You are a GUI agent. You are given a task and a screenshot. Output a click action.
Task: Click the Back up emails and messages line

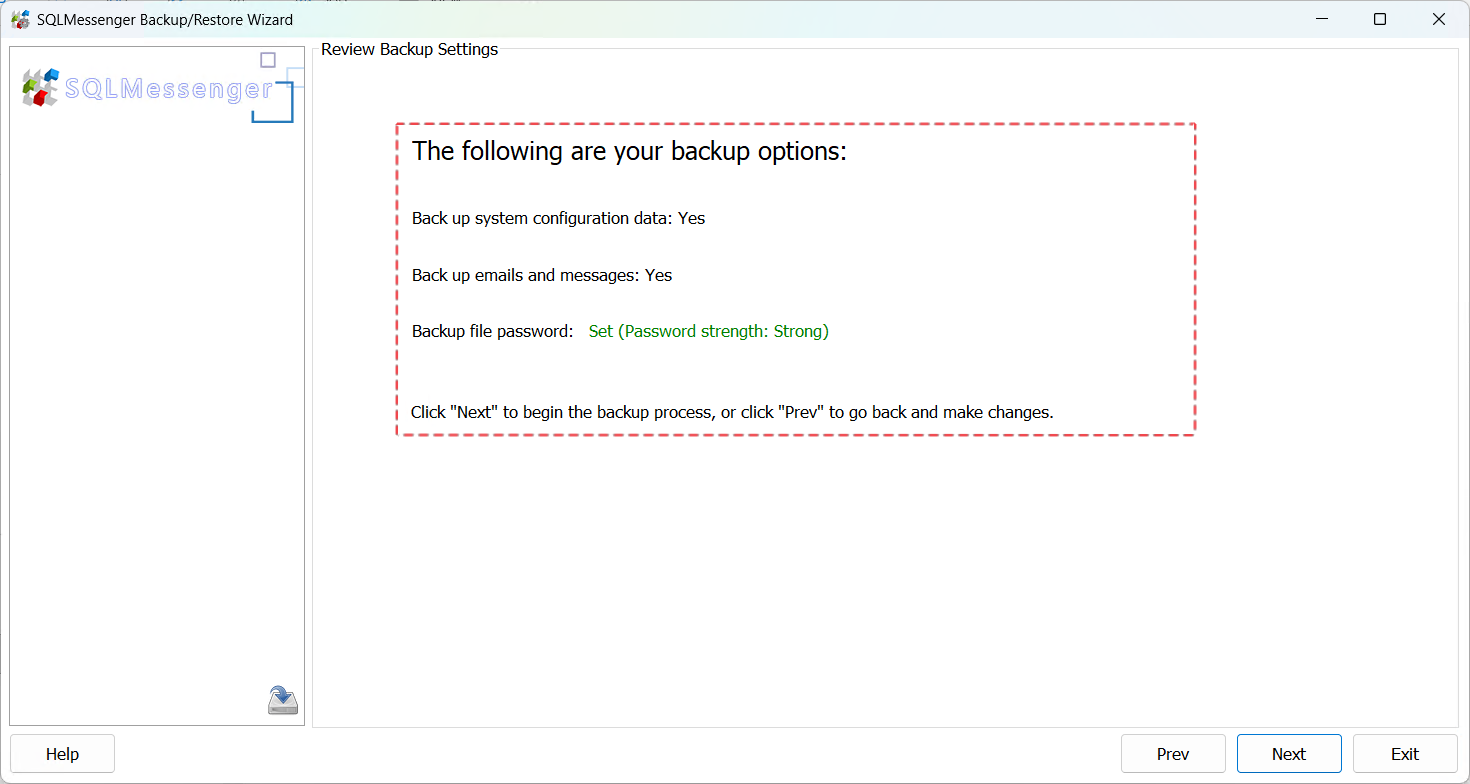pyautogui.click(x=542, y=275)
